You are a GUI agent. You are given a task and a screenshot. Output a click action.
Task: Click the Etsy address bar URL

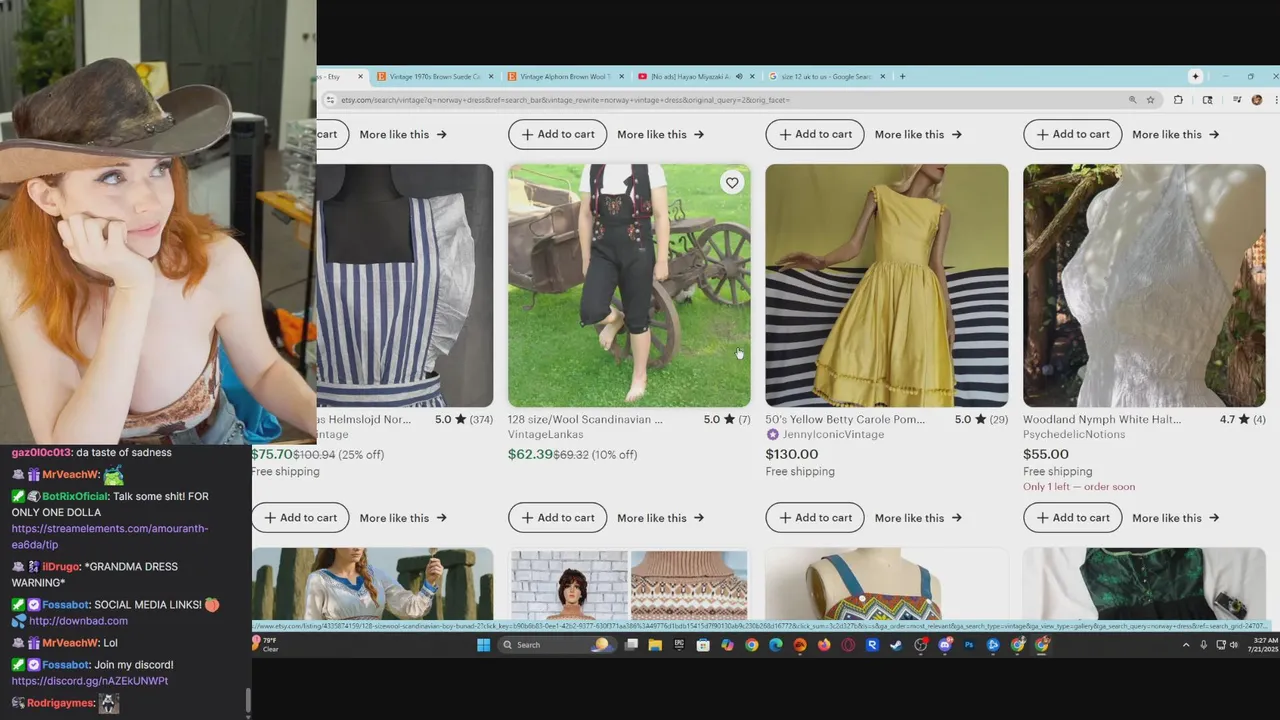(x=565, y=100)
